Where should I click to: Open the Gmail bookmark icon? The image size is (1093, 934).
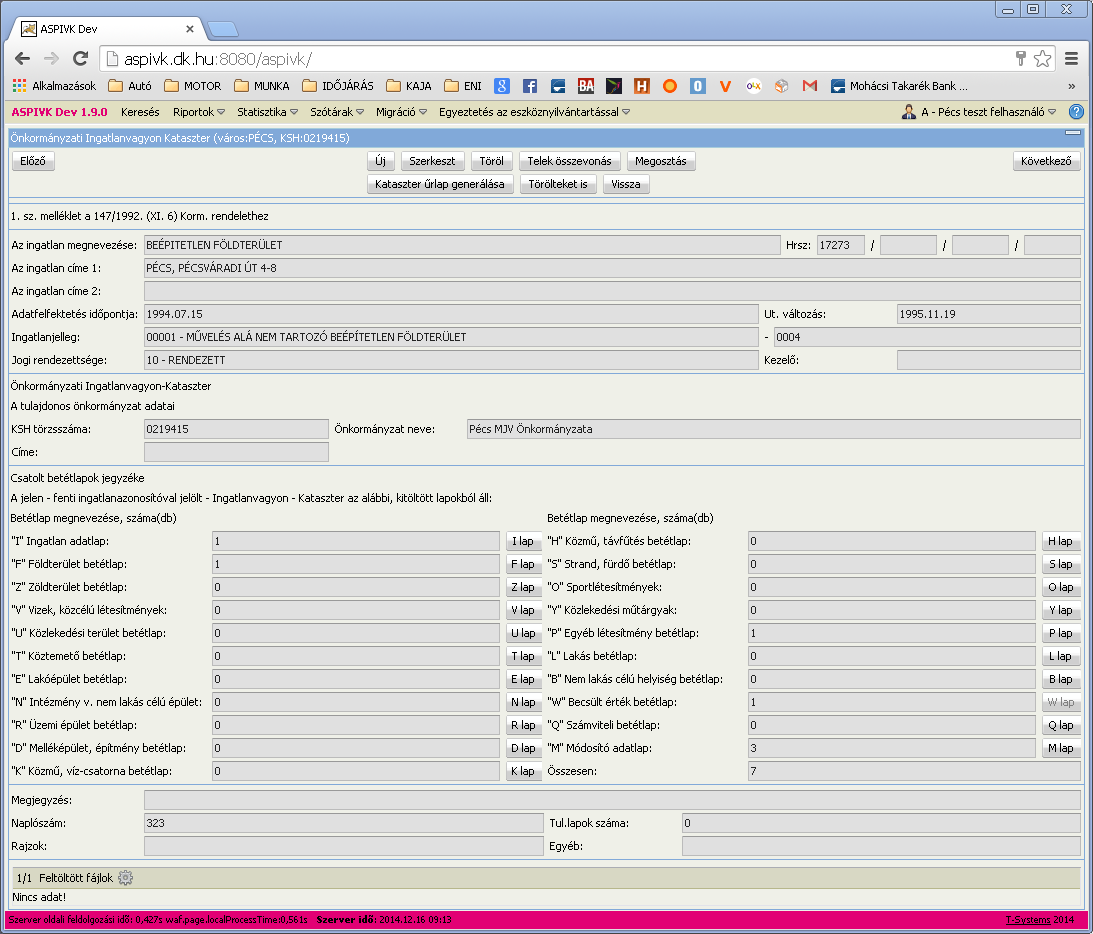click(809, 86)
